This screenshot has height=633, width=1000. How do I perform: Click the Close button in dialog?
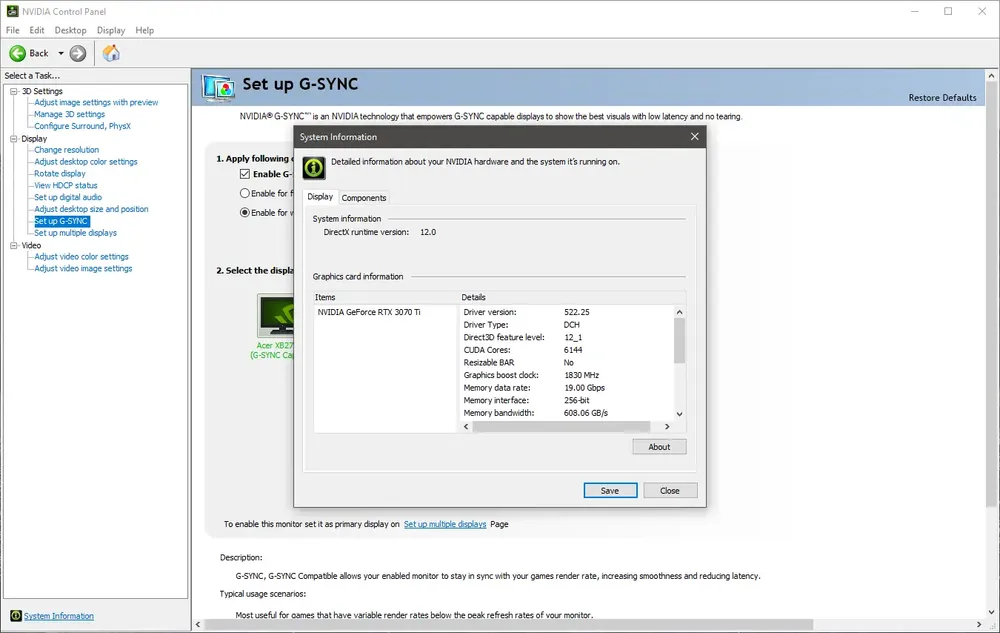click(x=670, y=490)
